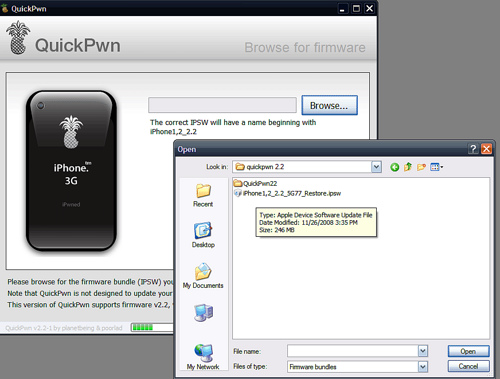This screenshot has width=500, height=379.
Task: Click the File name input field
Action: [x=353, y=351]
